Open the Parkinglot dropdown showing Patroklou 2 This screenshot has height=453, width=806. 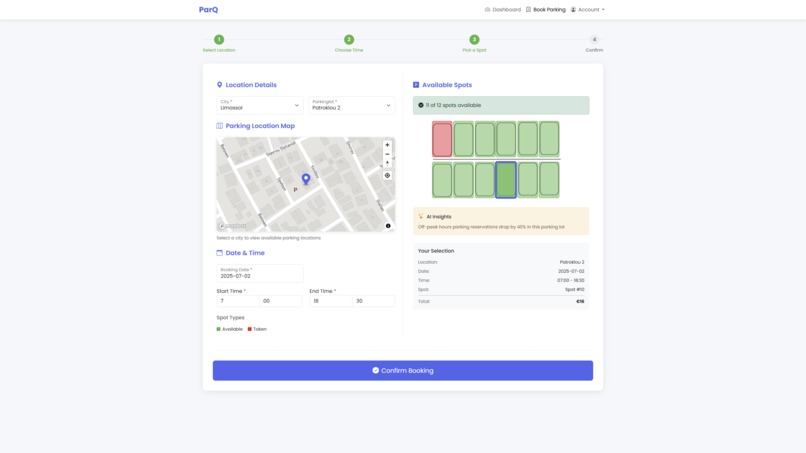point(352,105)
